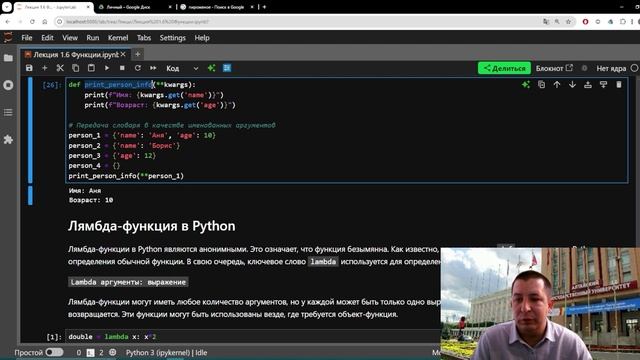Click the Нет ядра kernel status
The height and width of the screenshot is (360, 640).
click(x=611, y=68)
